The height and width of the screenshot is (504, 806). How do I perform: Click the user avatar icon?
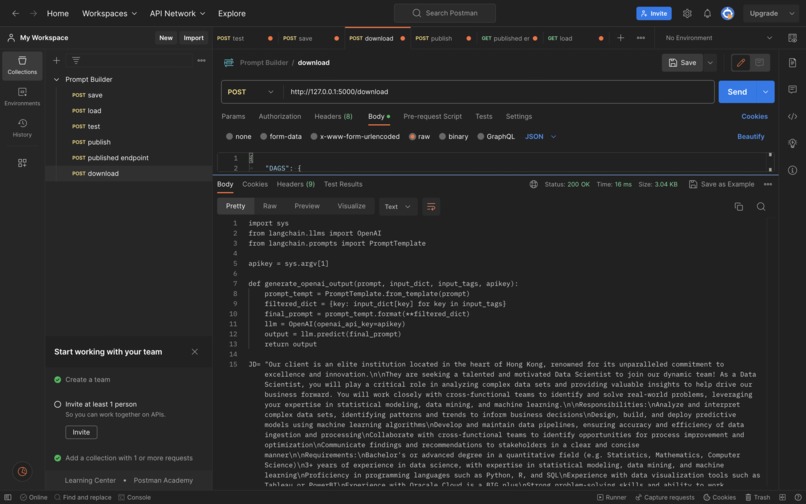727,13
